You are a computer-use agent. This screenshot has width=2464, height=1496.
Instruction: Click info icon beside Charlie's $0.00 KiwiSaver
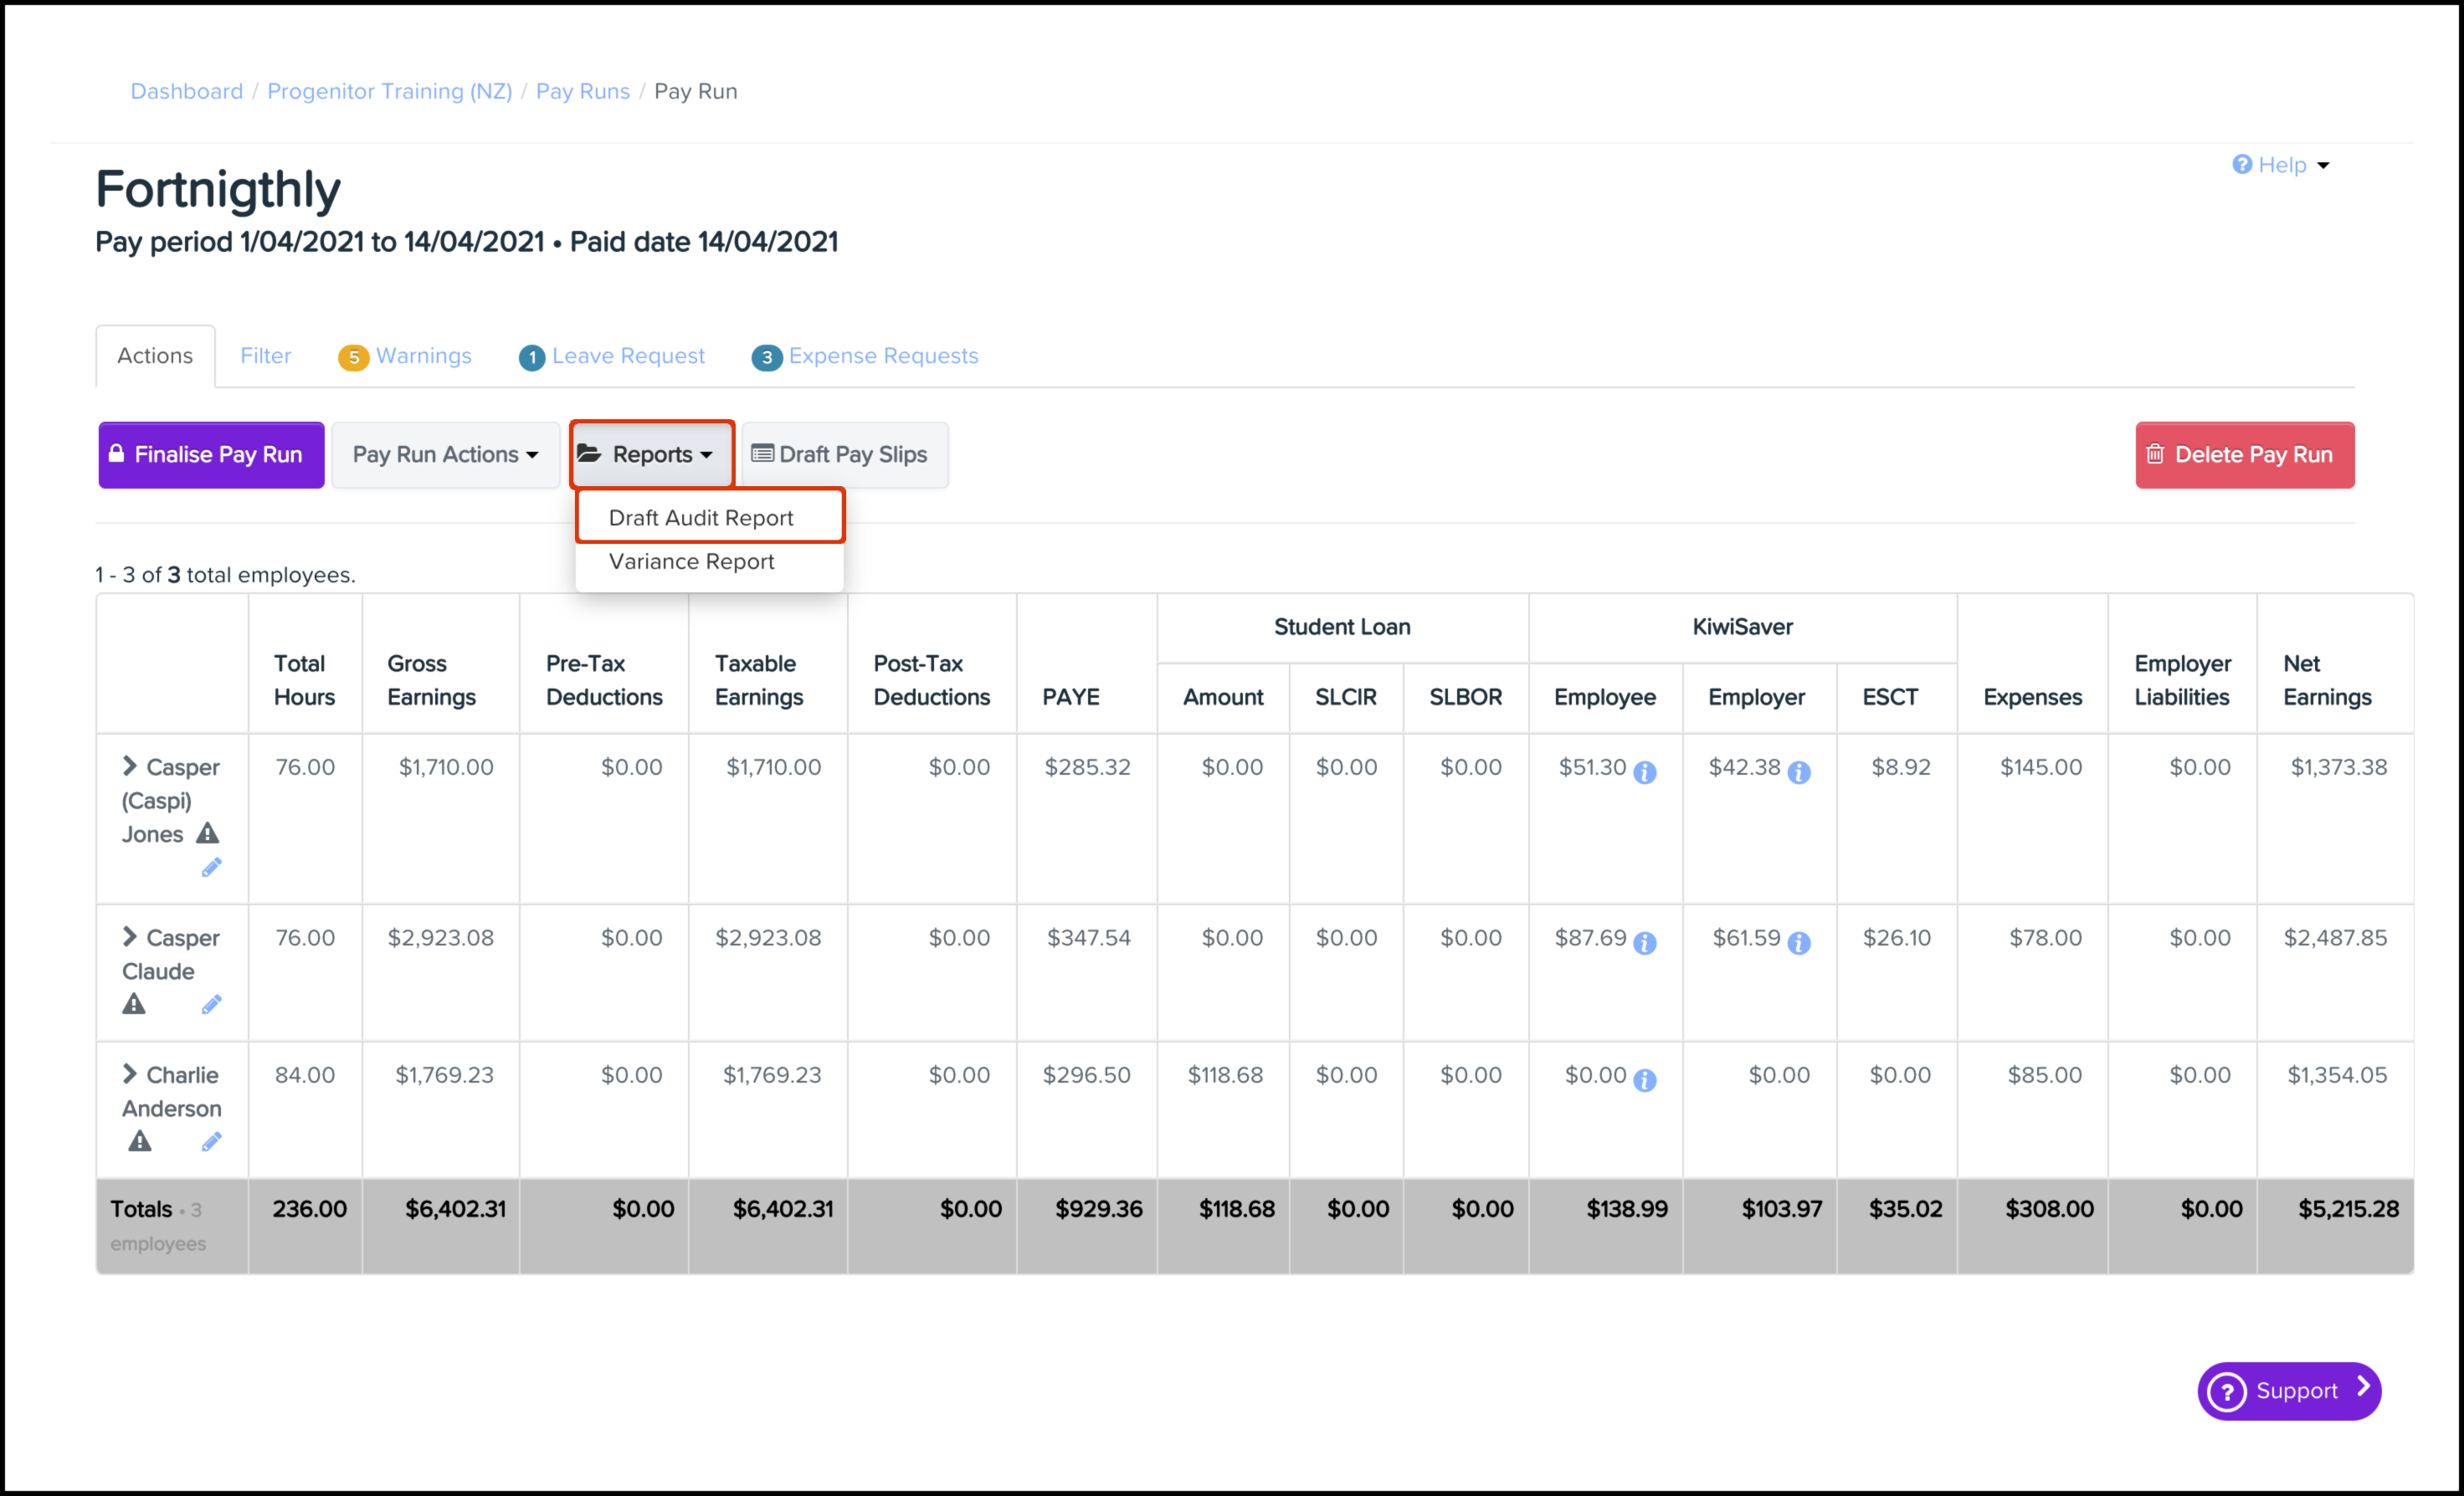[1644, 1080]
